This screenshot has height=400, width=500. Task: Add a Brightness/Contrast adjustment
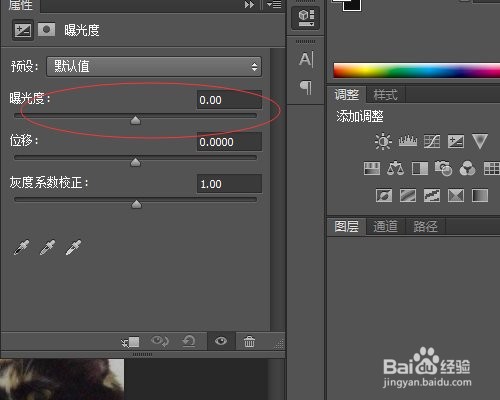pos(383,141)
